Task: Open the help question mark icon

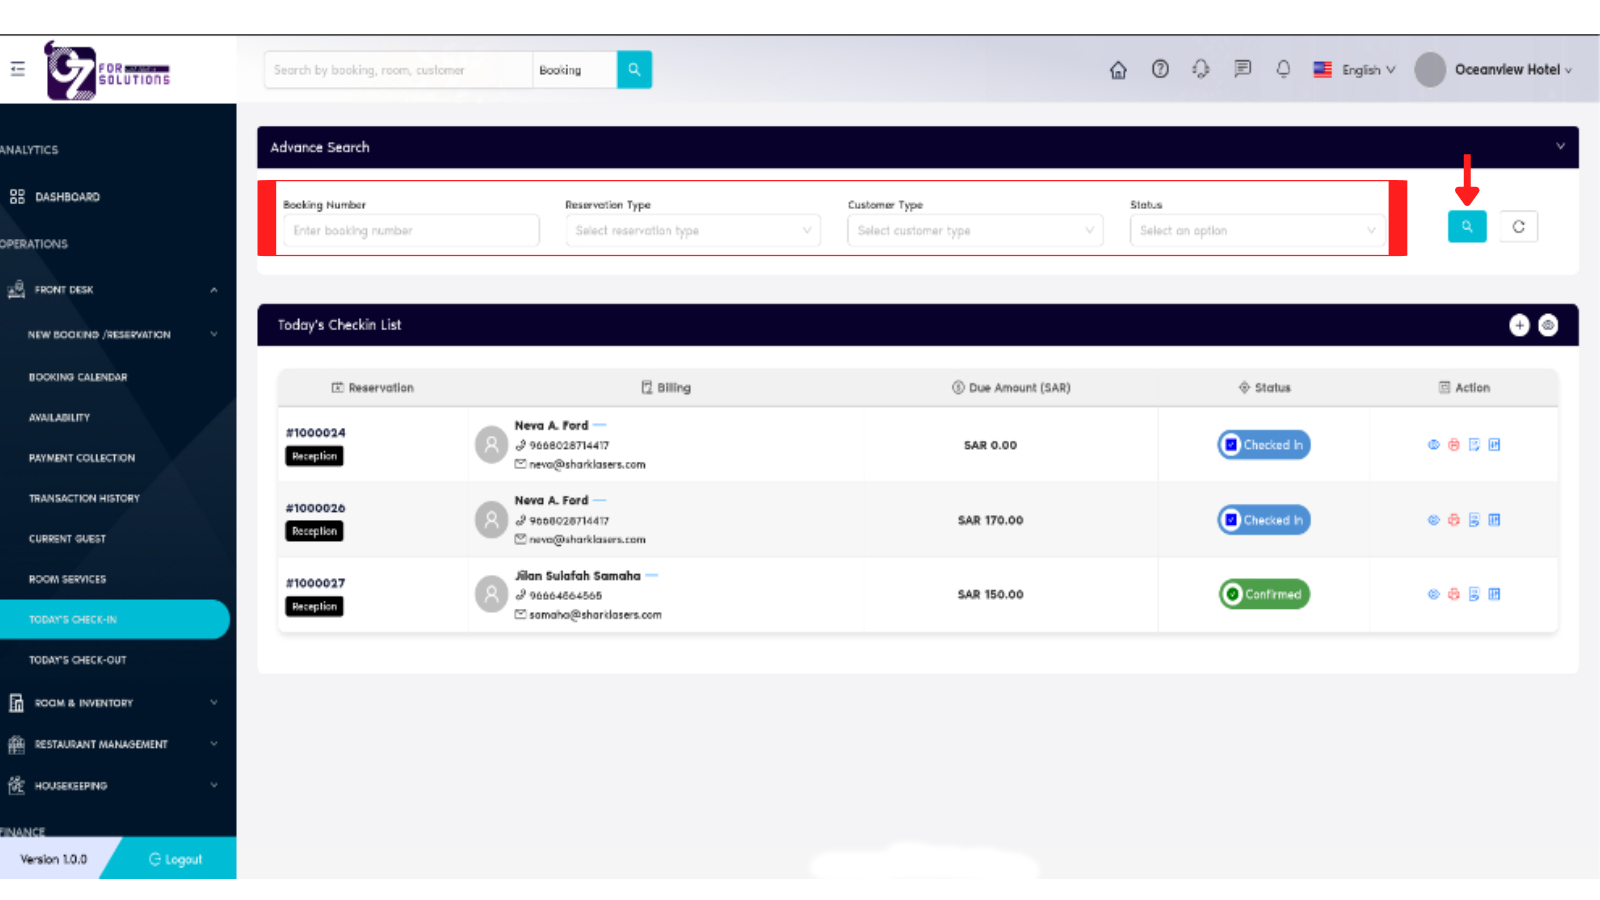Action: [1160, 69]
